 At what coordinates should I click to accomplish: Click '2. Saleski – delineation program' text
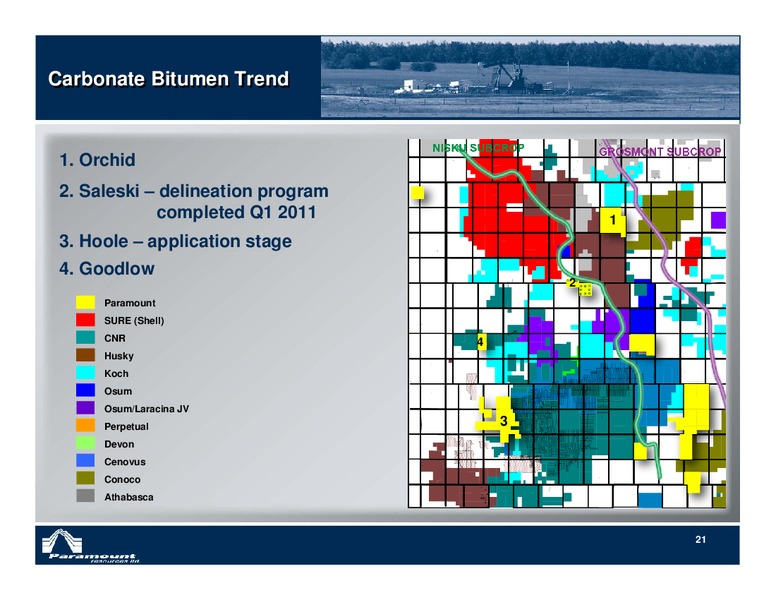194,191
